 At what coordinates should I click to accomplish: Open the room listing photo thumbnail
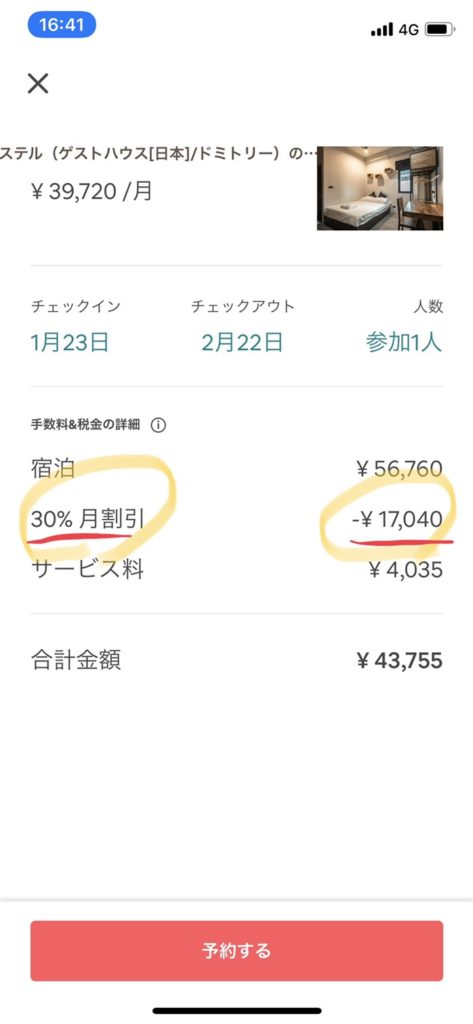380,188
